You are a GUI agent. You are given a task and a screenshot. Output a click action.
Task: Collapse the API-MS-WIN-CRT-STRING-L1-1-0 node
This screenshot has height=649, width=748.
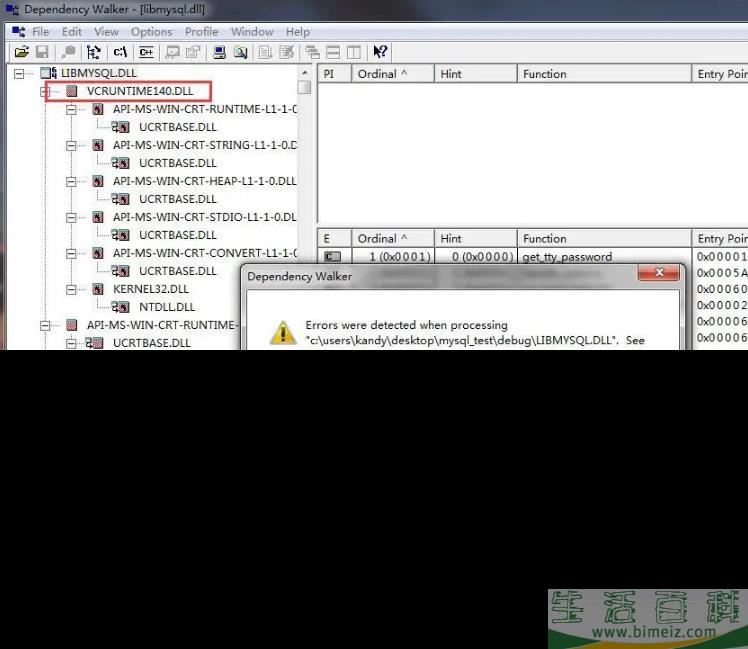click(x=71, y=146)
